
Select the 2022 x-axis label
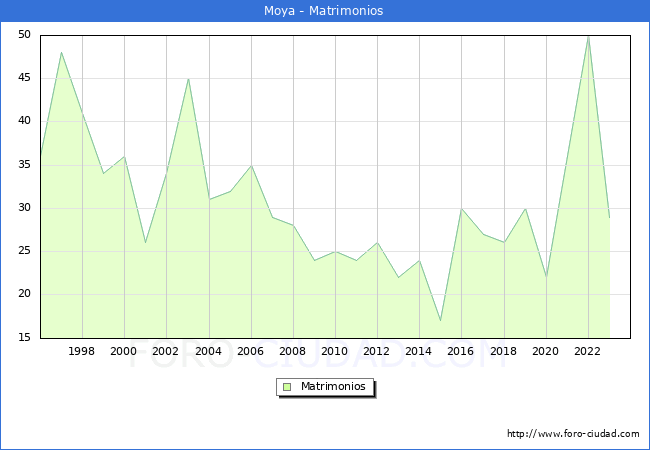(x=588, y=352)
